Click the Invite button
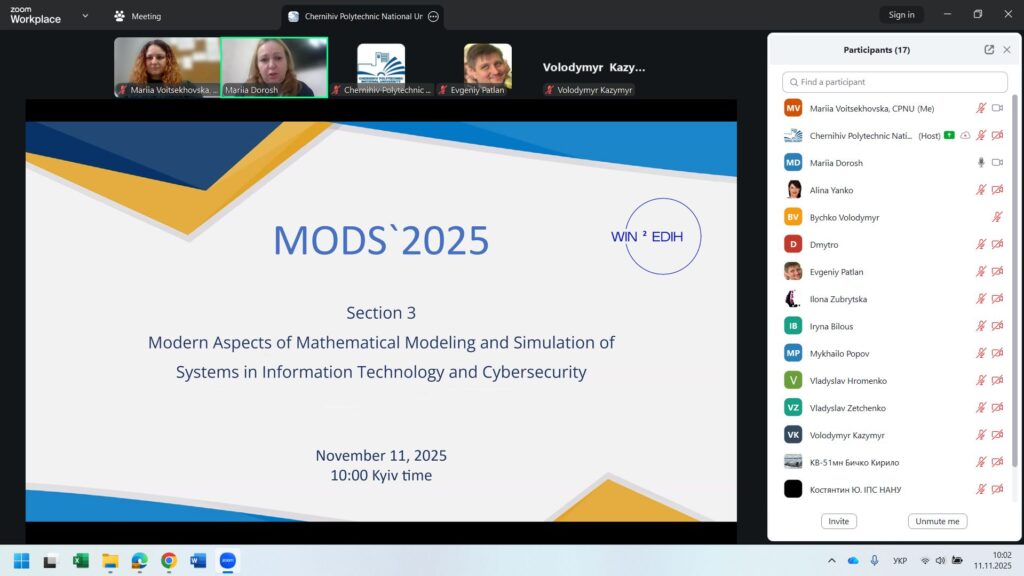The image size is (1024, 576). click(x=838, y=521)
